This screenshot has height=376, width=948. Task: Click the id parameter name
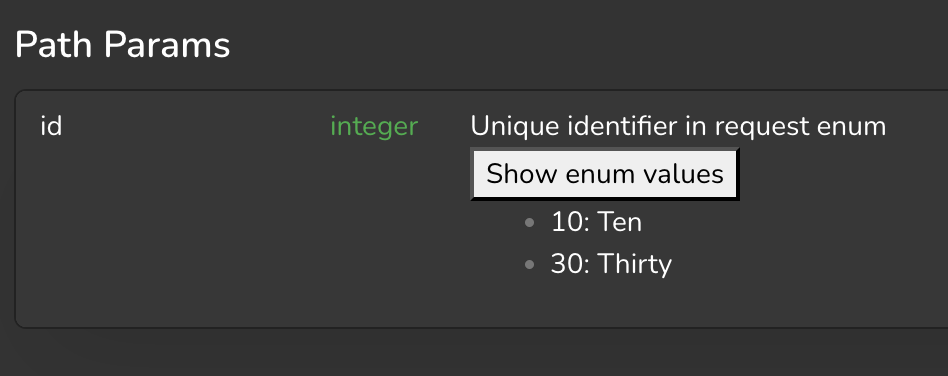coord(51,126)
